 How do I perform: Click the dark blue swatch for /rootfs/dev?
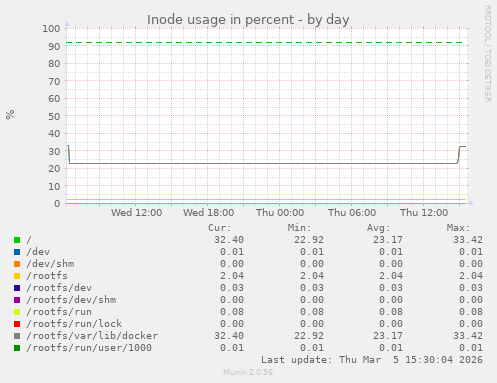pos(17,288)
